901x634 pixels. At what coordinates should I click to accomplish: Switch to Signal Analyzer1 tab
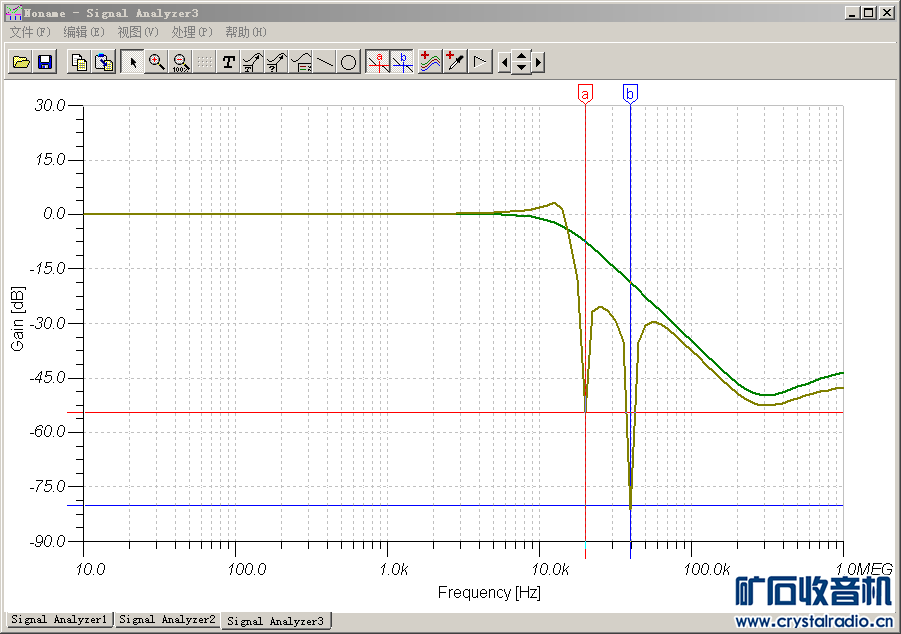pos(59,620)
